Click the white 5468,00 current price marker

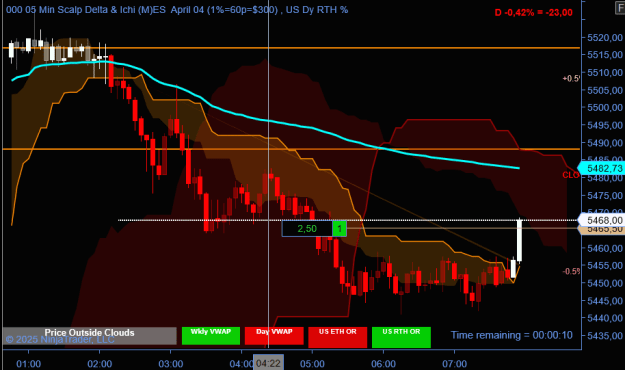click(x=601, y=220)
